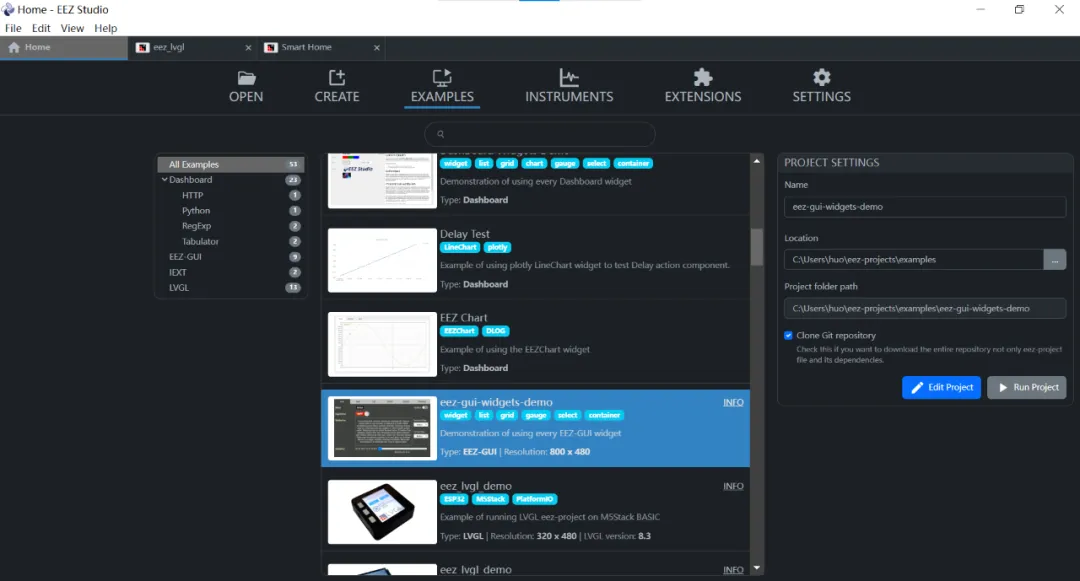Select the EXAMPLES section icon
Viewport: 1080px width, 581px height.
pyautogui.click(x=442, y=87)
